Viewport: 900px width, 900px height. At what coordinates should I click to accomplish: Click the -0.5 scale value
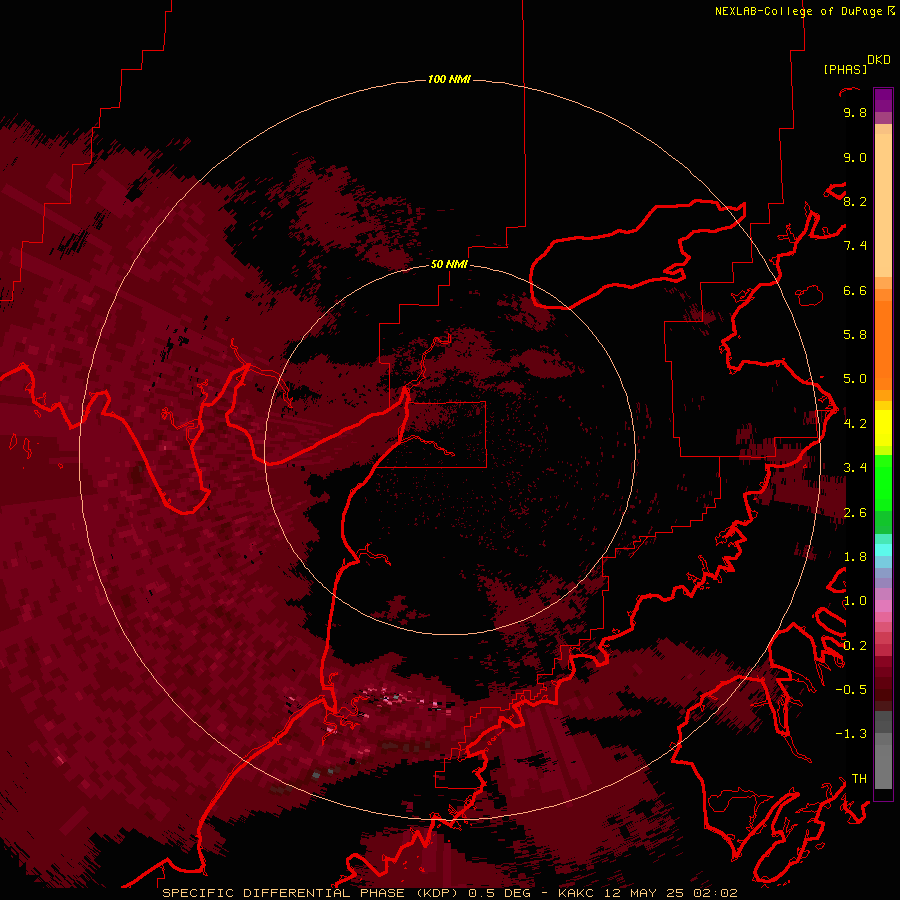pyautogui.click(x=851, y=690)
